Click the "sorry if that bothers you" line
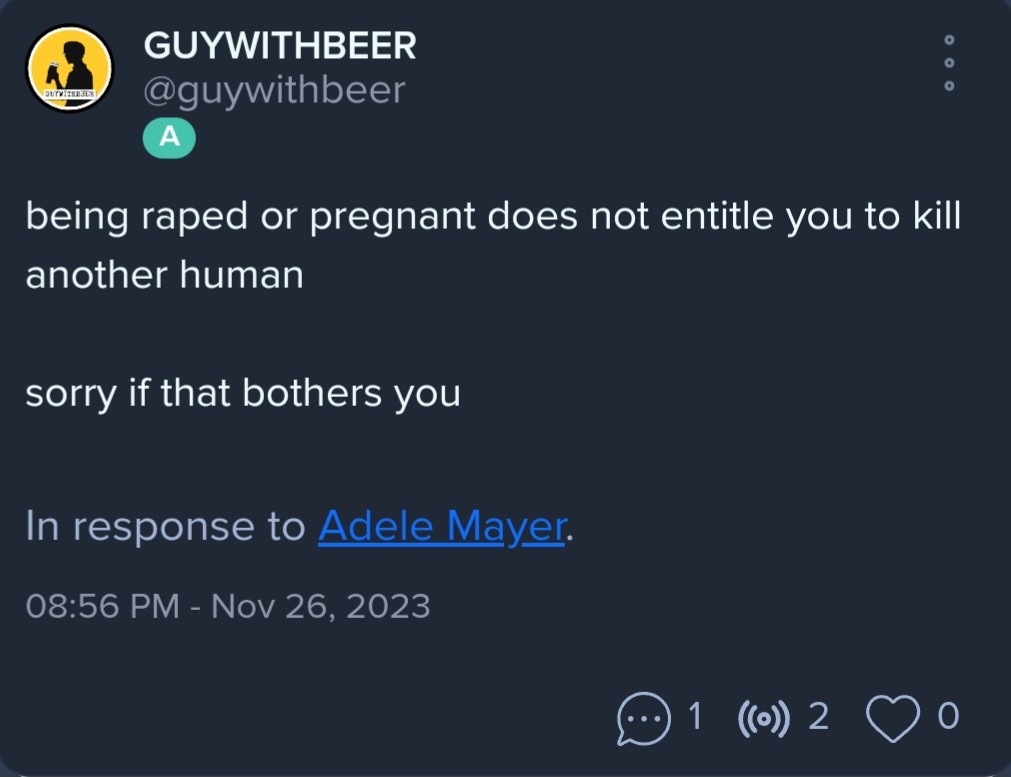Image resolution: width=1011 pixels, height=777 pixels. tap(243, 393)
